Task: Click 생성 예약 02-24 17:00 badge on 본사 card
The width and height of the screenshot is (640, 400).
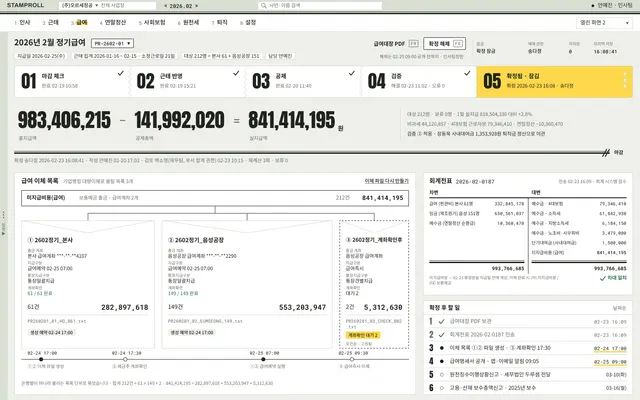Action: [x=51, y=333]
